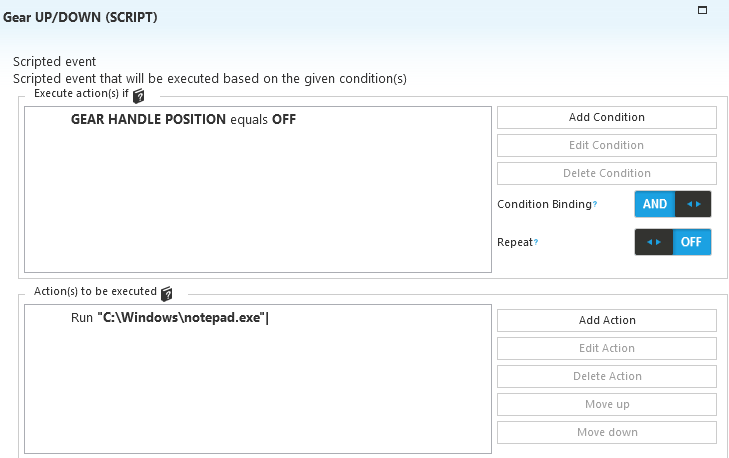This screenshot has width=729, height=458.
Task: Select the GEAR HANDLE POSITION equals OFF condition
Action: 183,119
